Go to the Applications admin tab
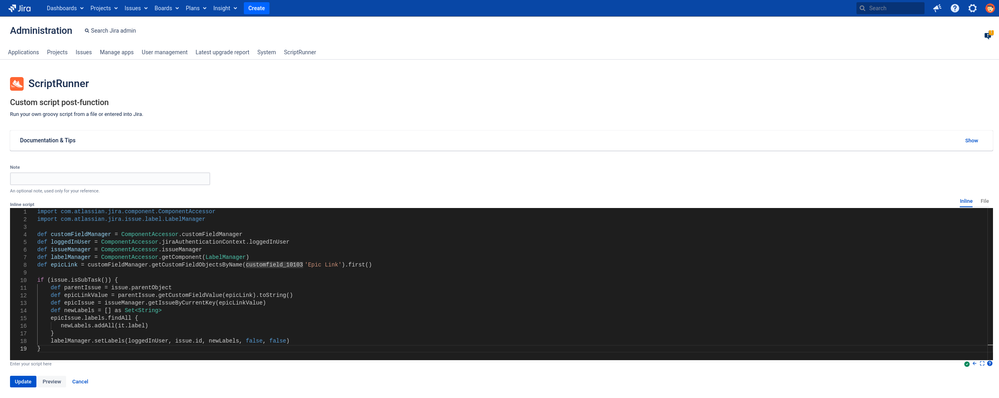Screen dimensions: 999x398 (x=24, y=52)
